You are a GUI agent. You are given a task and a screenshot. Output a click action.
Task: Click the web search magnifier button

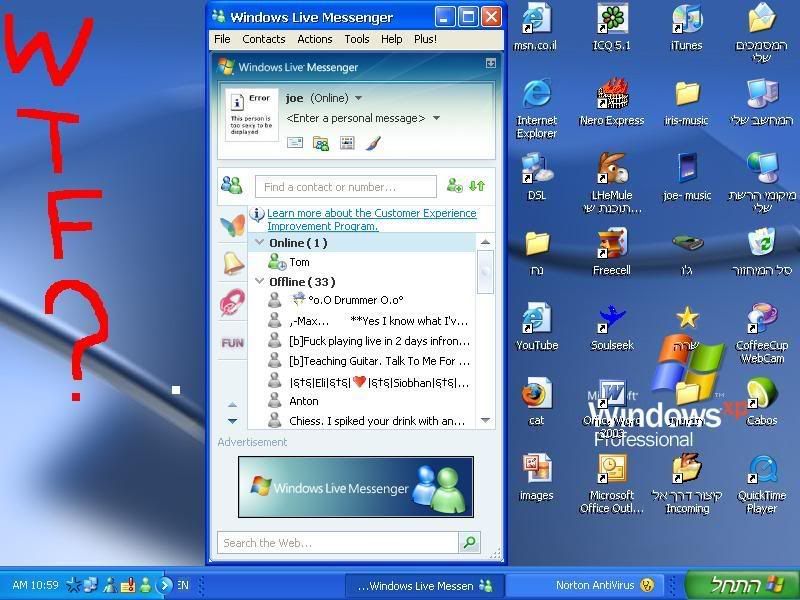pyautogui.click(x=469, y=543)
